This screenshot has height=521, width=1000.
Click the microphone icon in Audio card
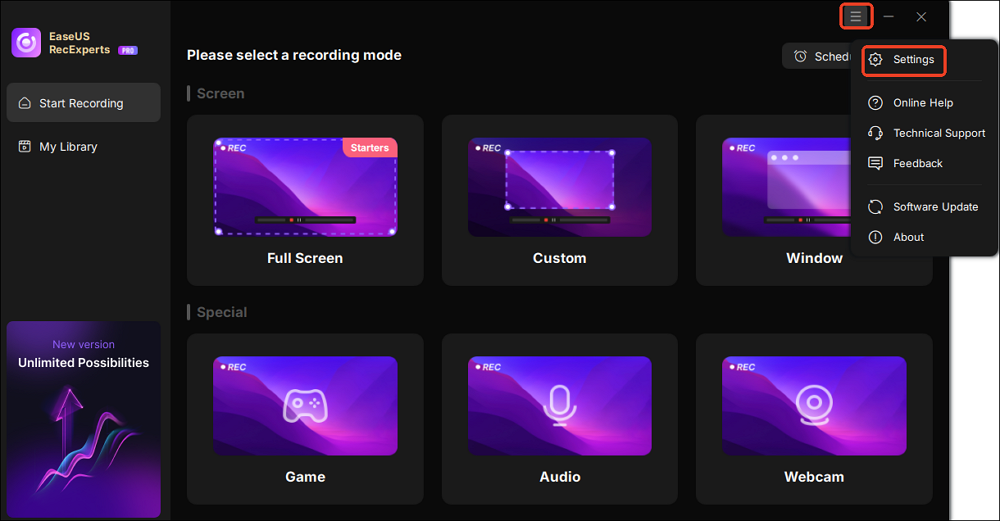560,406
